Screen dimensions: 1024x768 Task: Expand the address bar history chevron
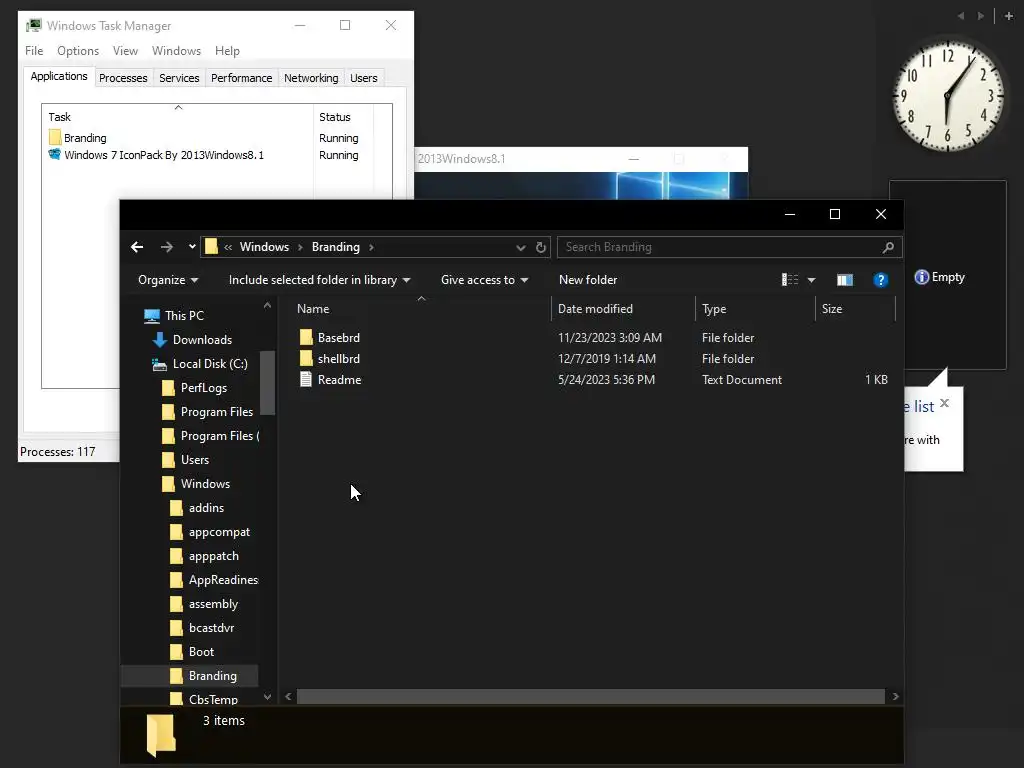pyautogui.click(x=520, y=248)
